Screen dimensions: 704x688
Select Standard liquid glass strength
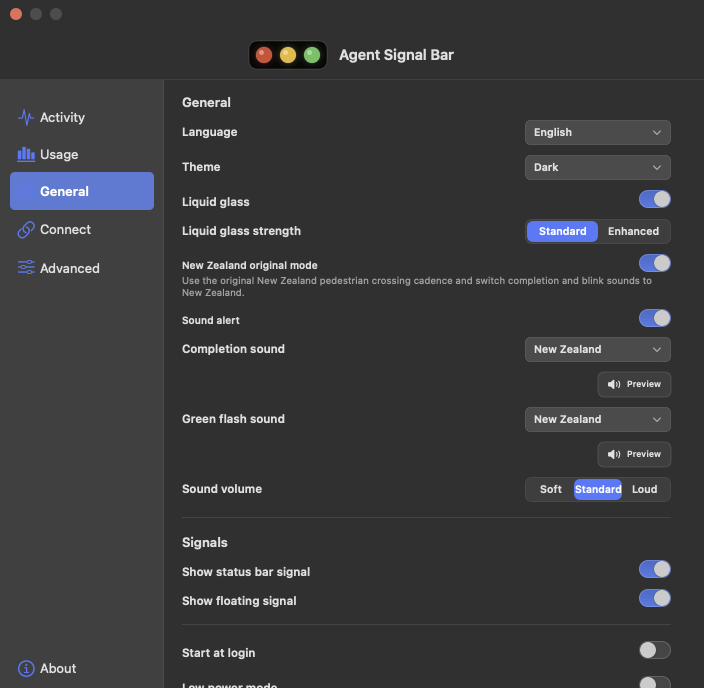(x=562, y=231)
